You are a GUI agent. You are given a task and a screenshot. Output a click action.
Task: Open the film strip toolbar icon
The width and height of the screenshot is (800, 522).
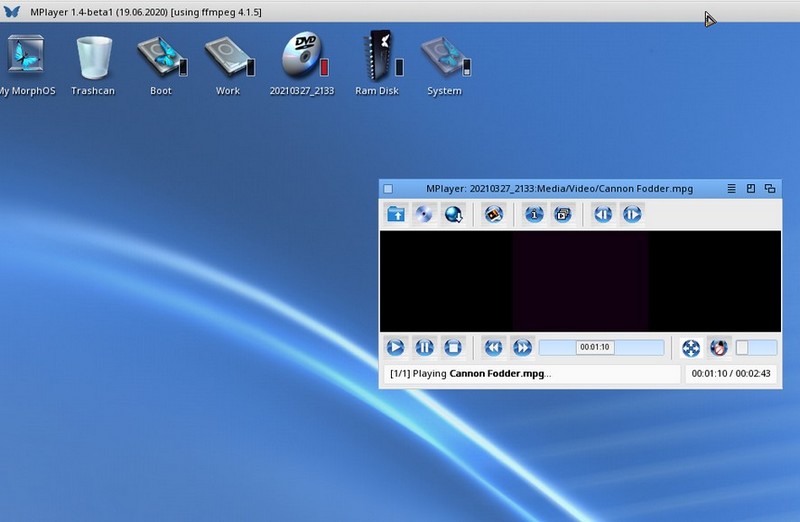tap(492, 214)
